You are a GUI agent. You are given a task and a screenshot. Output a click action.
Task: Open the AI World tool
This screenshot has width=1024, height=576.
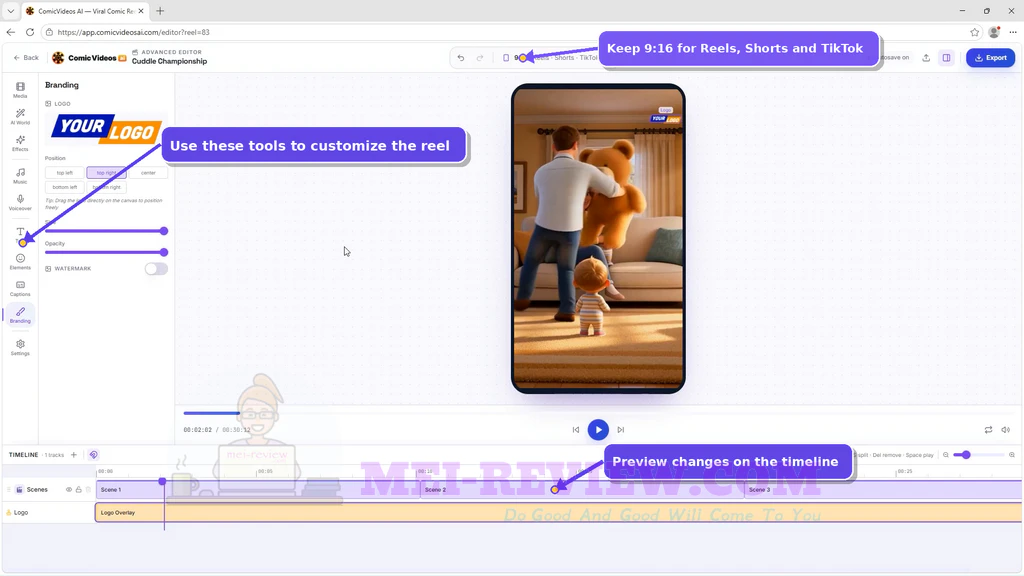click(x=20, y=117)
